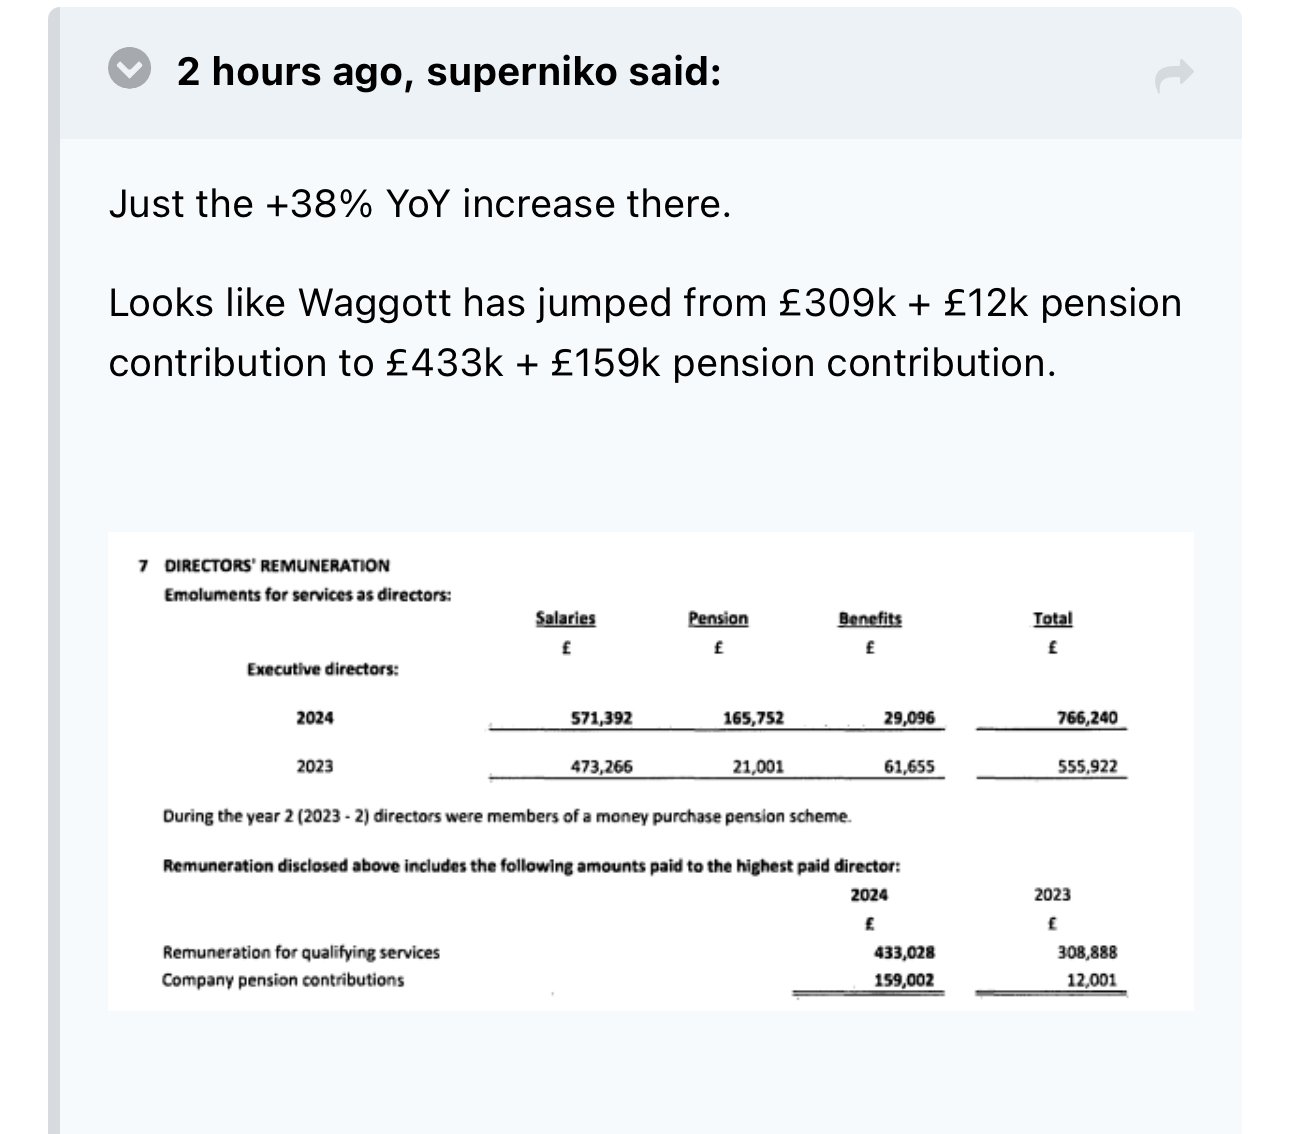Click the "Benefits" column header
This screenshot has width=1290, height=1134.
(869, 619)
